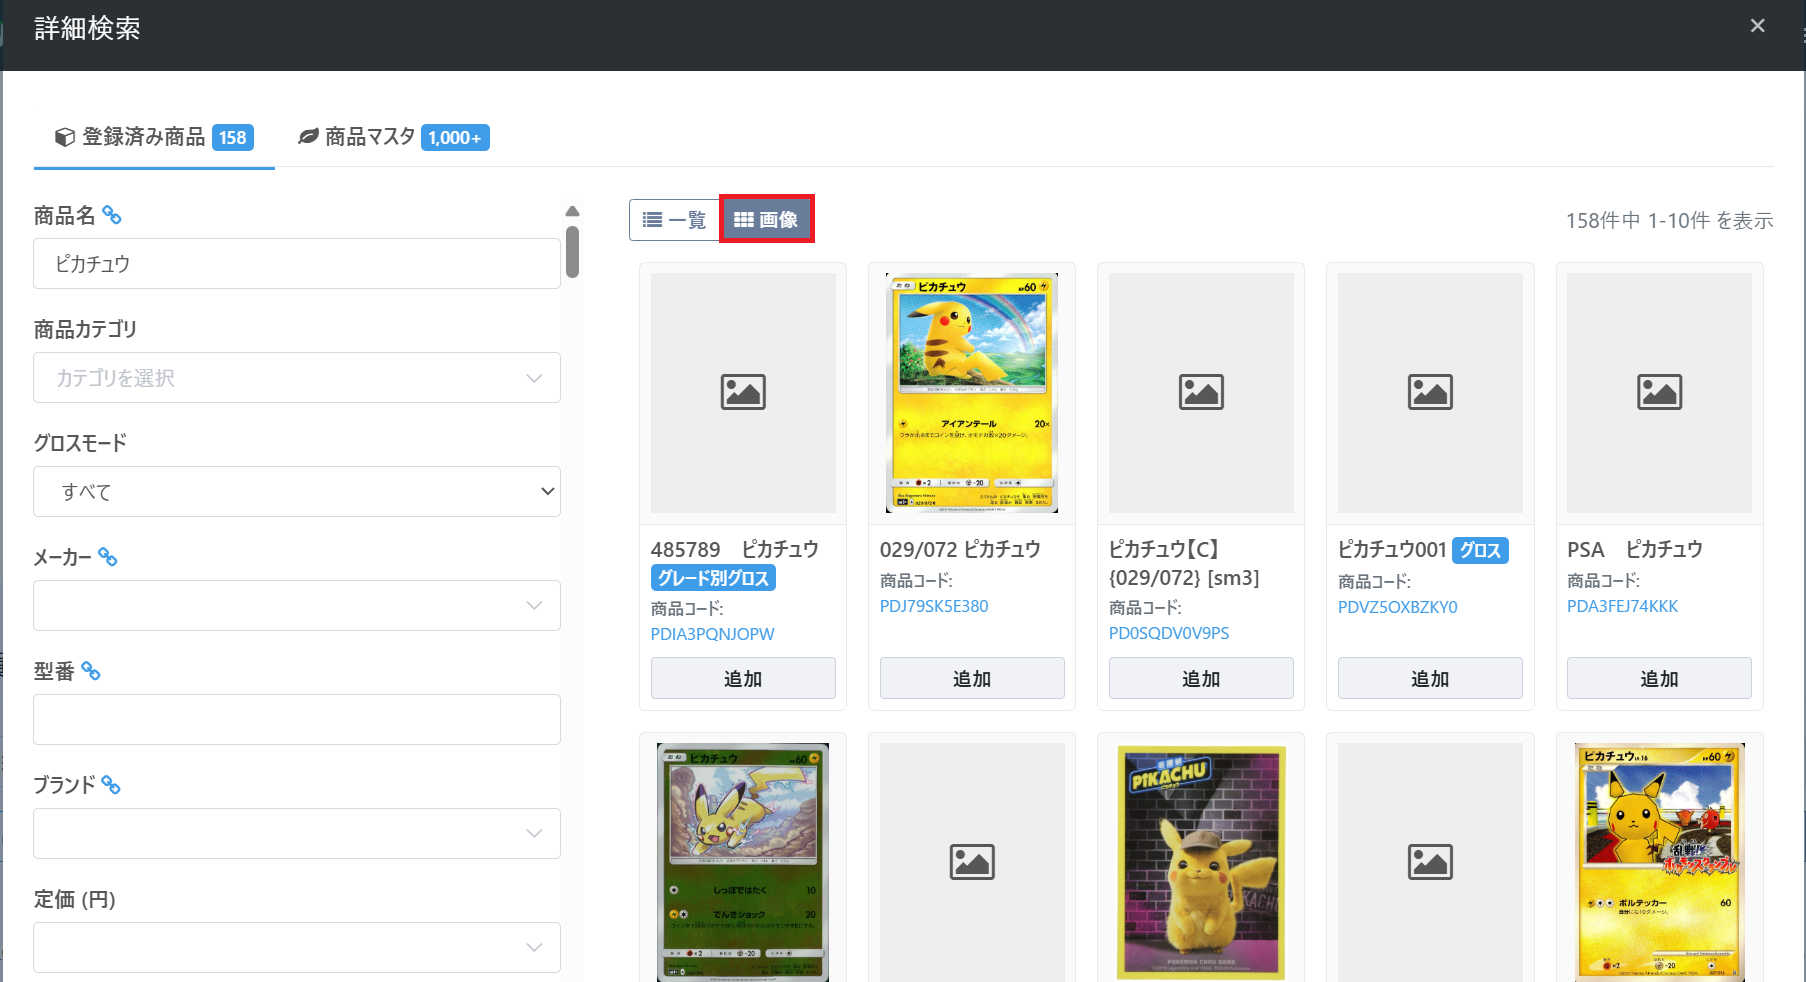
Task: Click link icon beside 商品名 label
Action: tap(112, 215)
